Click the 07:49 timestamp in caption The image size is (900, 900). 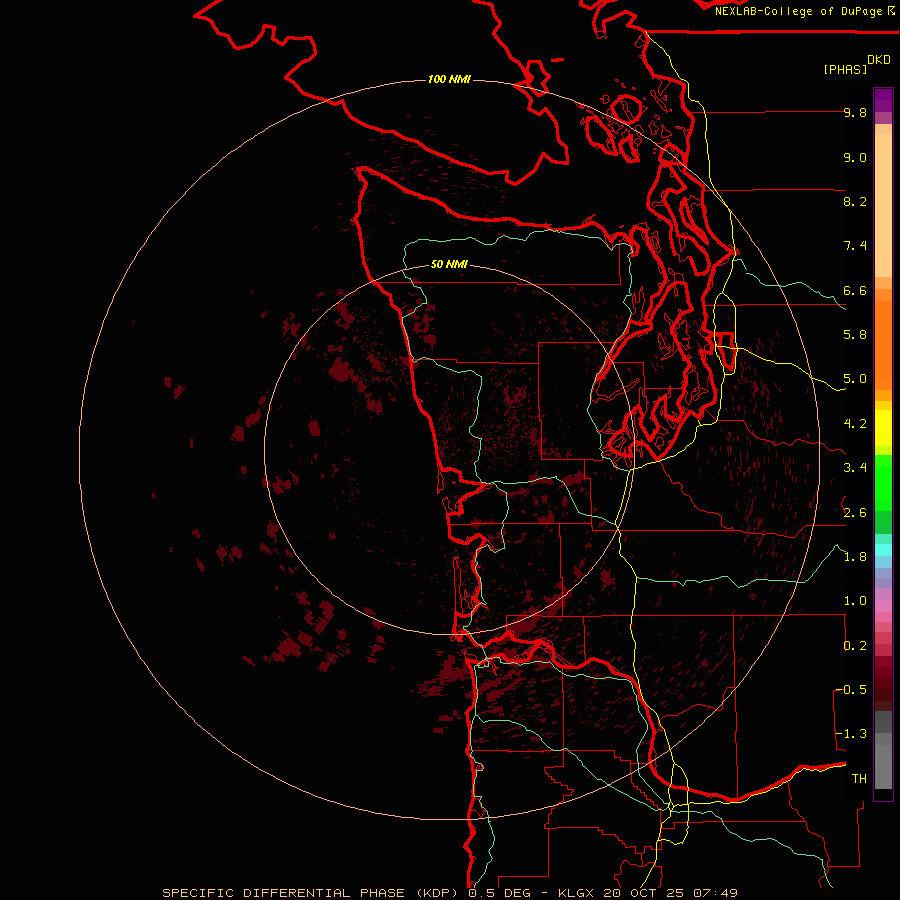coord(715,893)
